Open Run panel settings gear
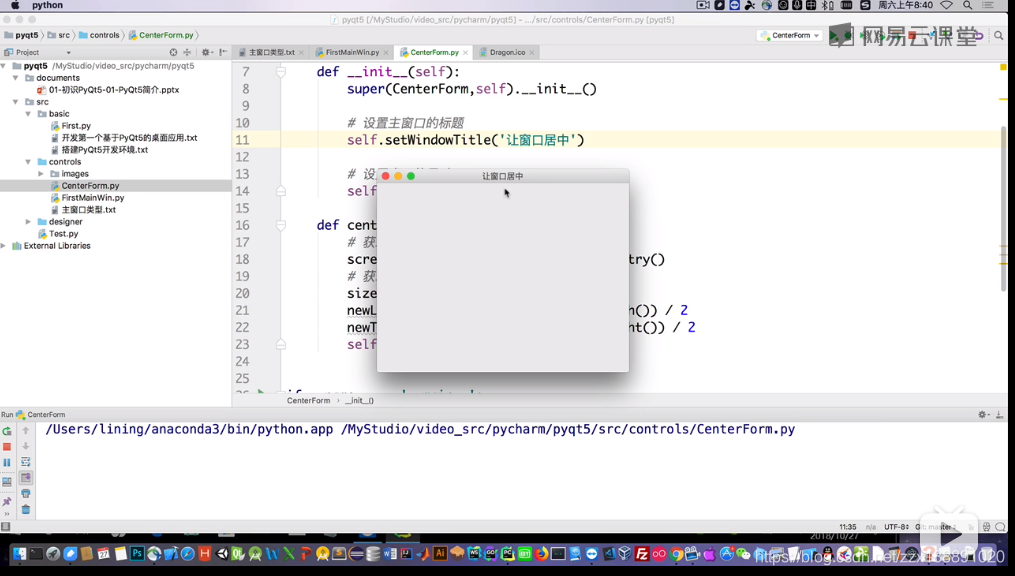 point(983,414)
